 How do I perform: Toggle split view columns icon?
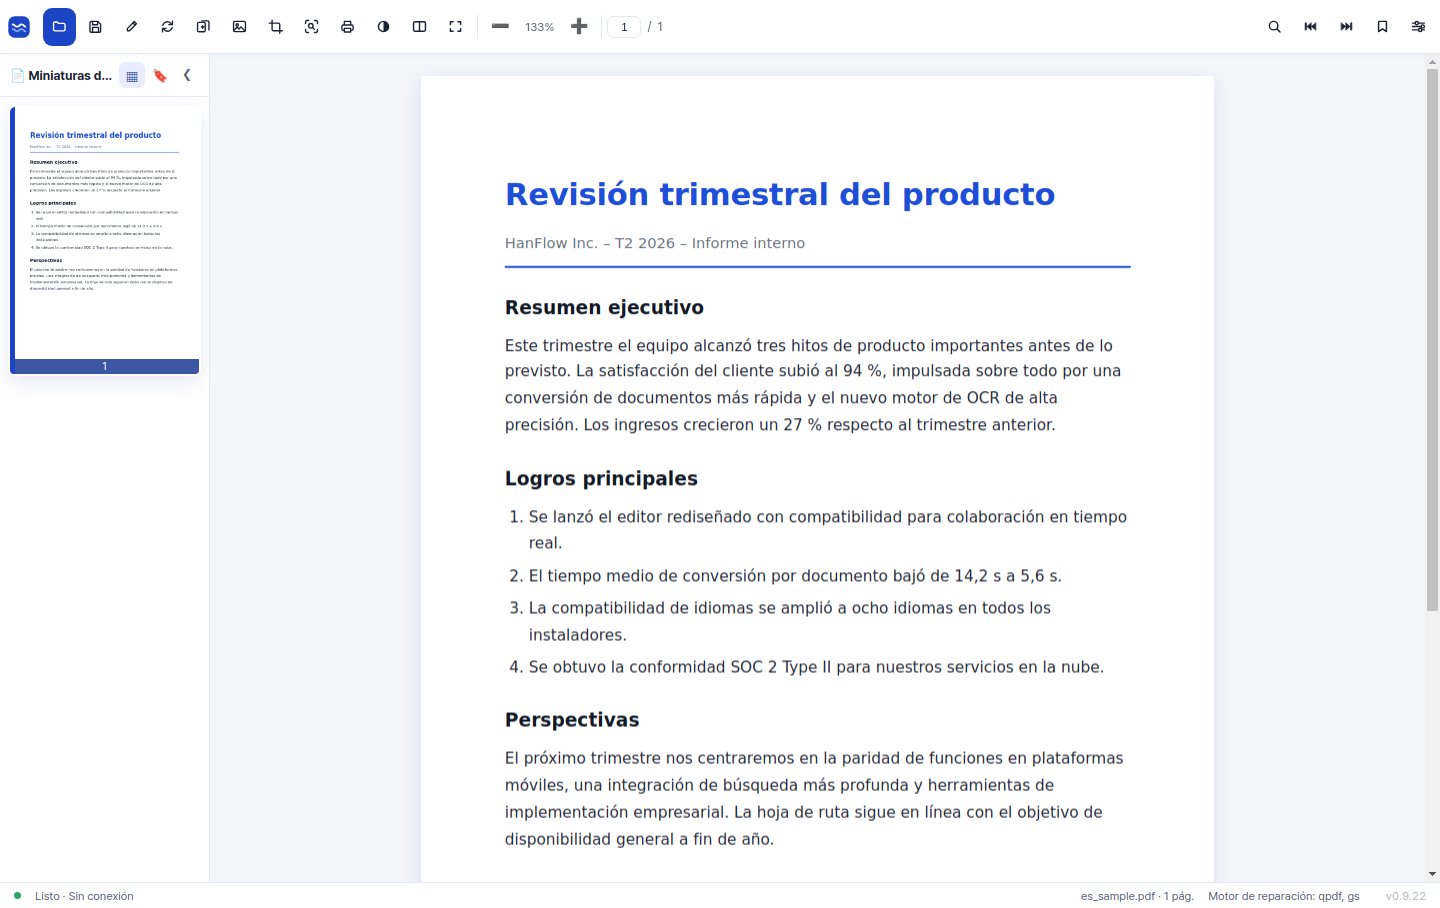pyautogui.click(x=419, y=27)
